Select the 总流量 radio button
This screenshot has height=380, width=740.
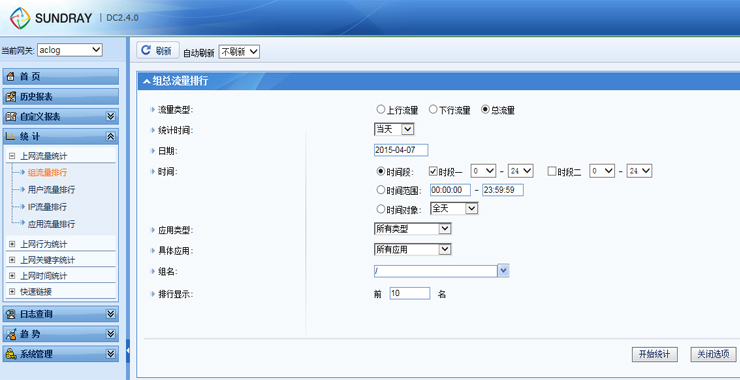(x=485, y=110)
